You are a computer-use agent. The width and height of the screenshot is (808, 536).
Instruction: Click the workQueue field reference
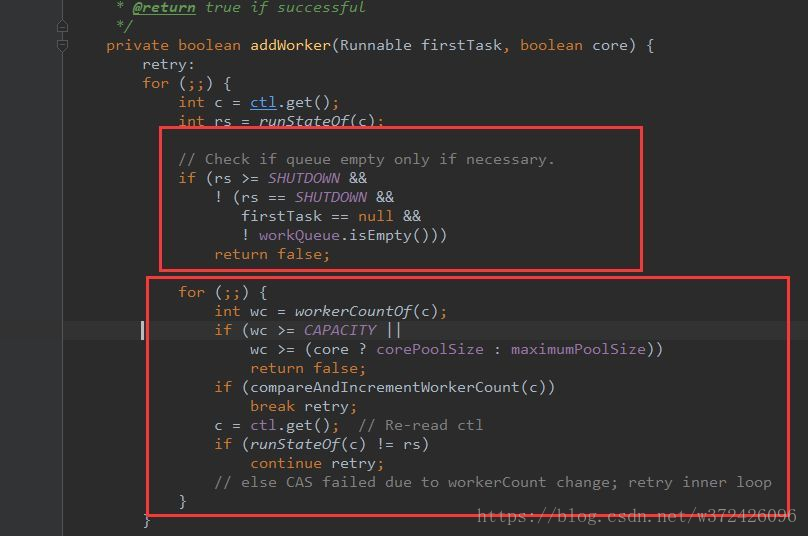coord(299,236)
